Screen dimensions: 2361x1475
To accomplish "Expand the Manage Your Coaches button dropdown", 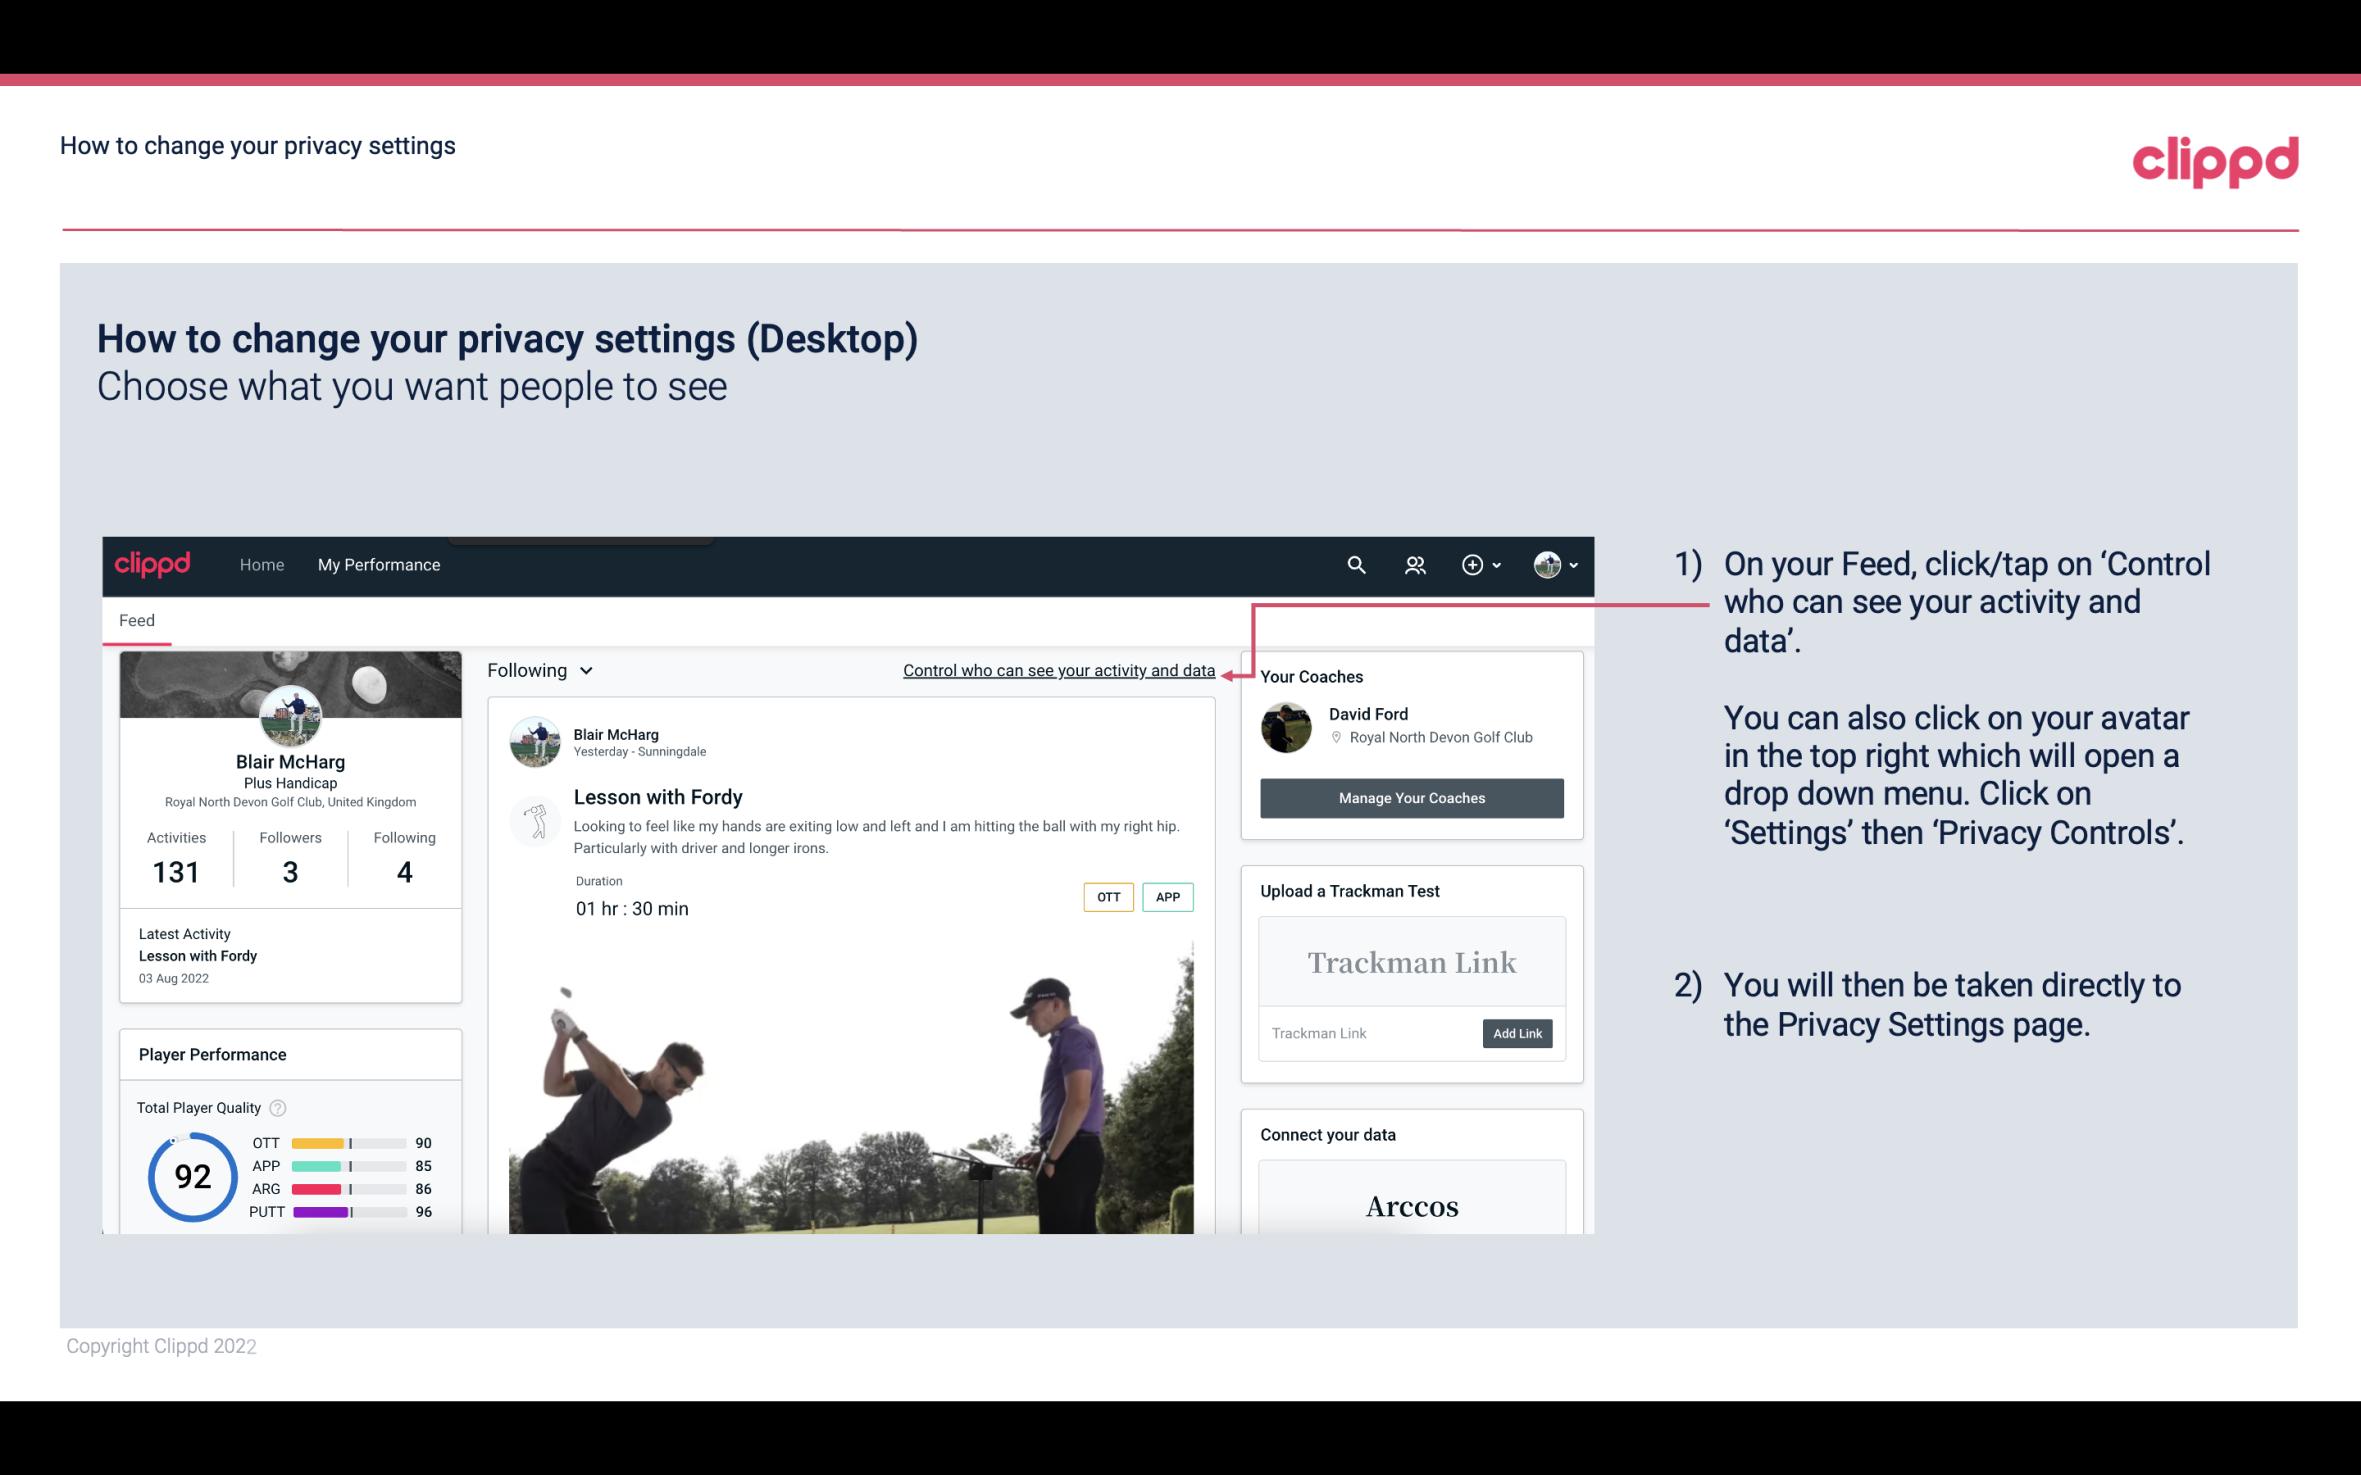I will [1412, 797].
